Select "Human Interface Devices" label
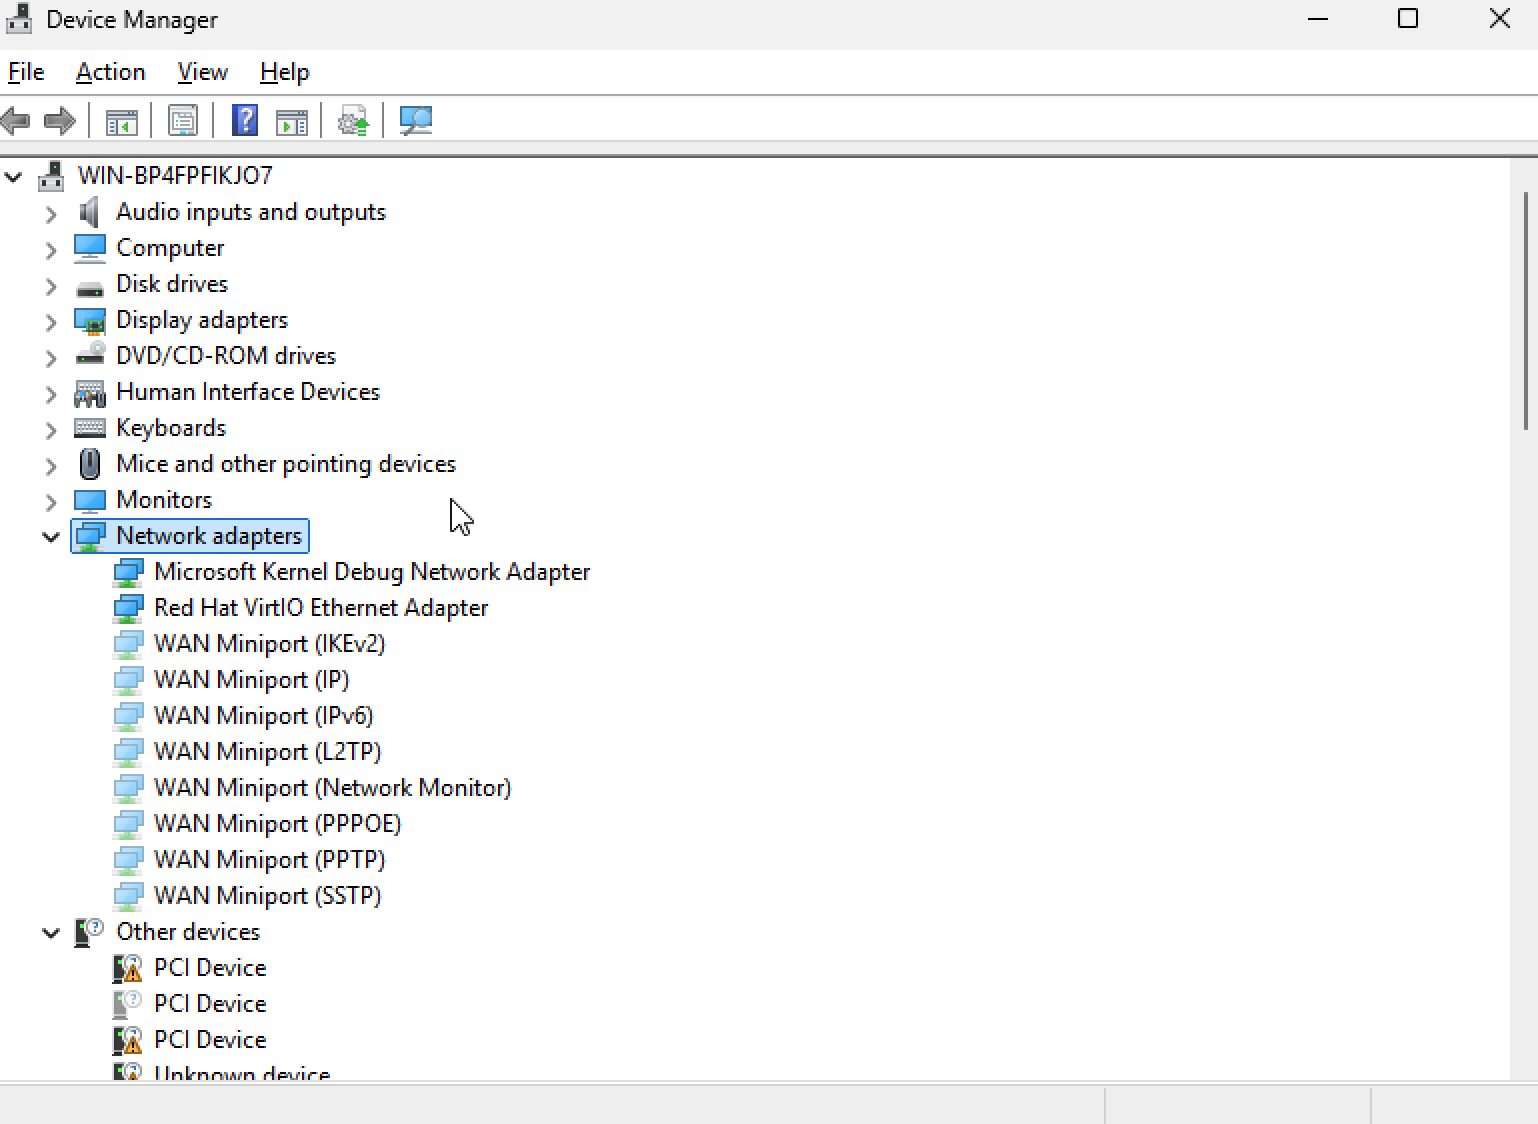The image size is (1538, 1124). coord(248,392)
